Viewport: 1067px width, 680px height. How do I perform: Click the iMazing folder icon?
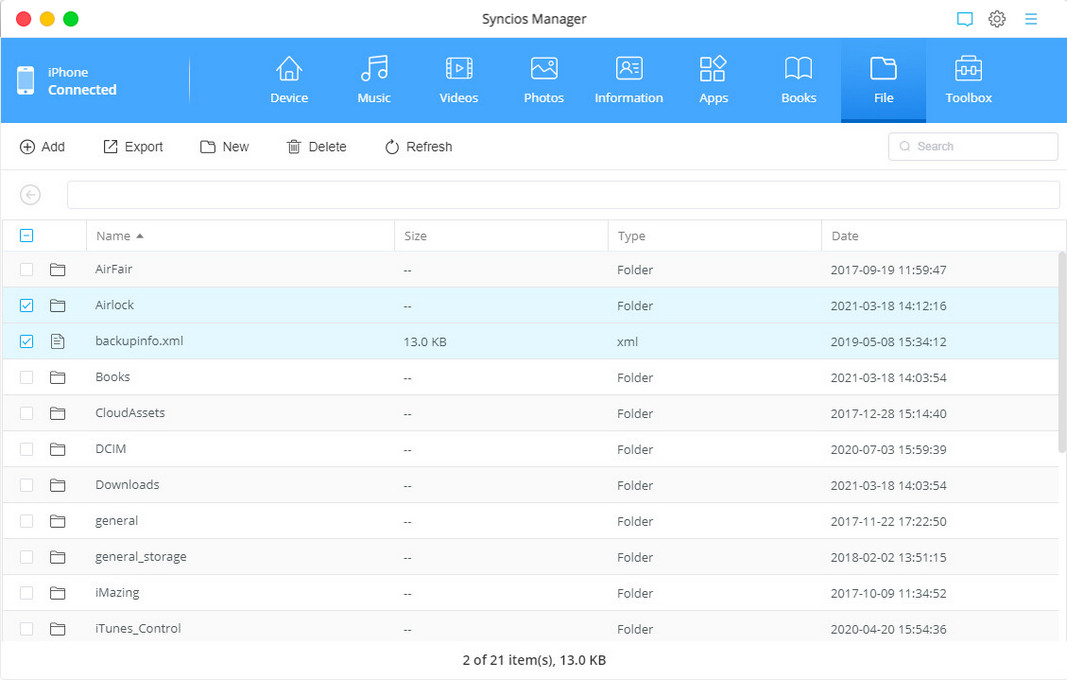coord(58,593)
